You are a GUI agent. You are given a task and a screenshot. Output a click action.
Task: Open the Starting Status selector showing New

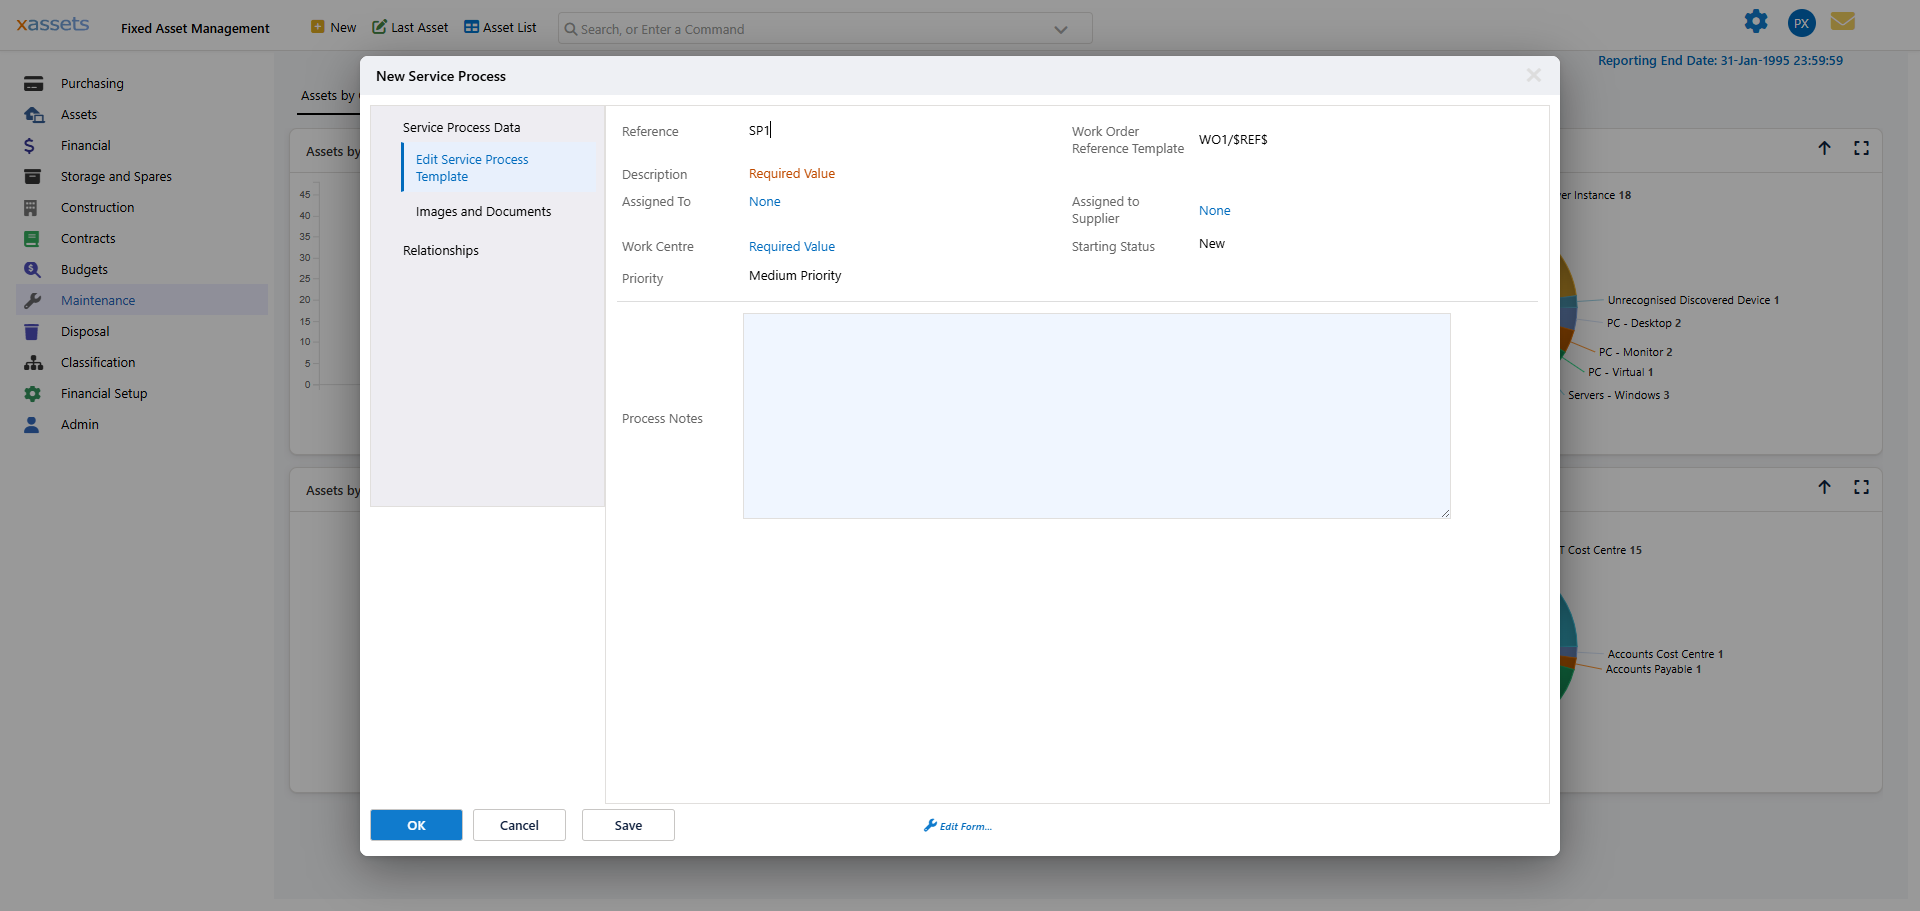pyautogui.click(x=1211, y=243)
